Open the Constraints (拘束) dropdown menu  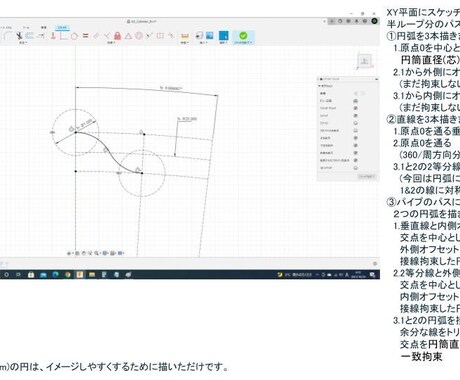tap(111, 43)
